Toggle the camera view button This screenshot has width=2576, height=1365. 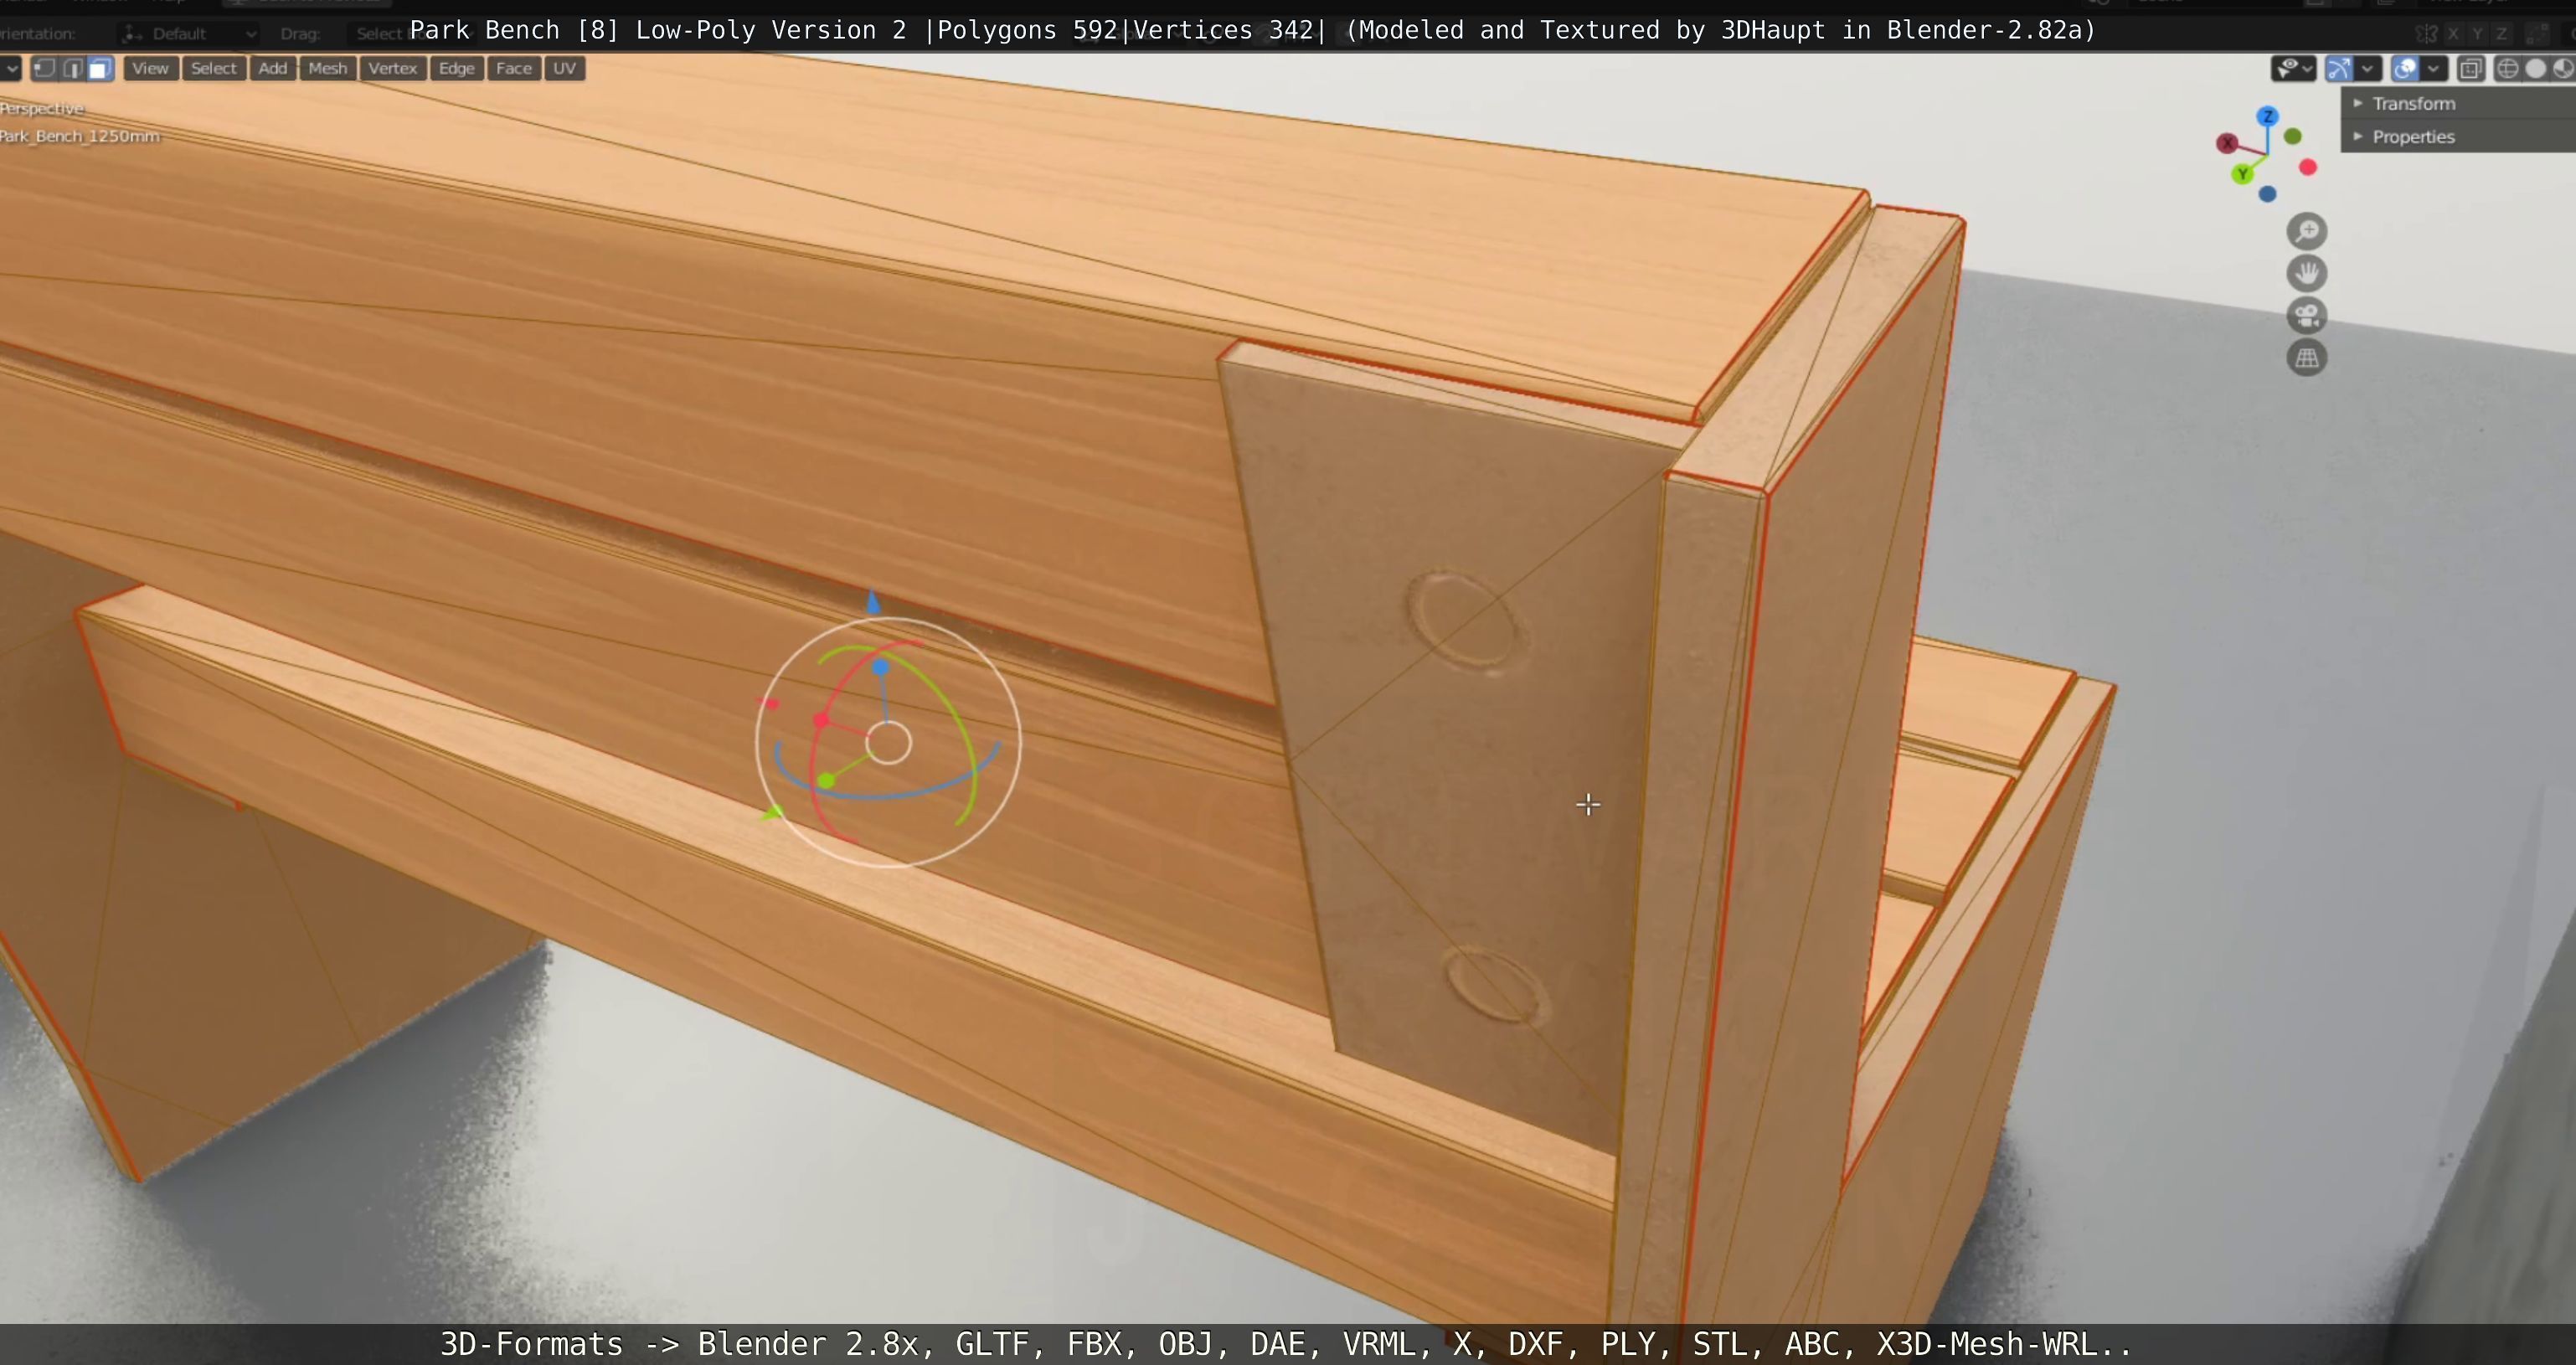point(2307,316)
